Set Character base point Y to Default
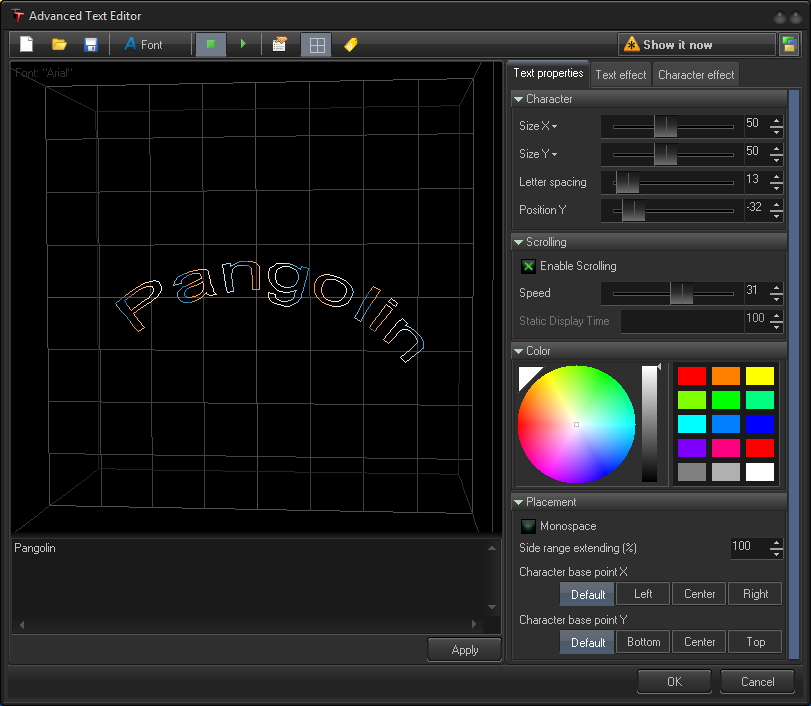 pos(587,642)
